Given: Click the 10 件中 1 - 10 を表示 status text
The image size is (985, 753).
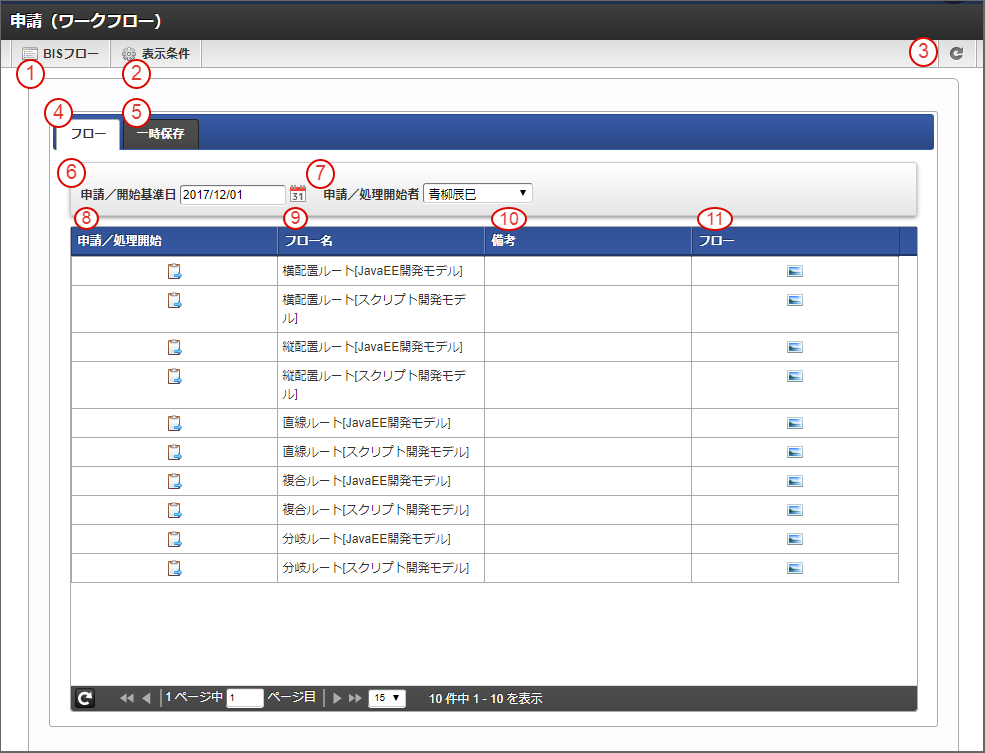Looking at the screenshot, I should coord(485,698).
